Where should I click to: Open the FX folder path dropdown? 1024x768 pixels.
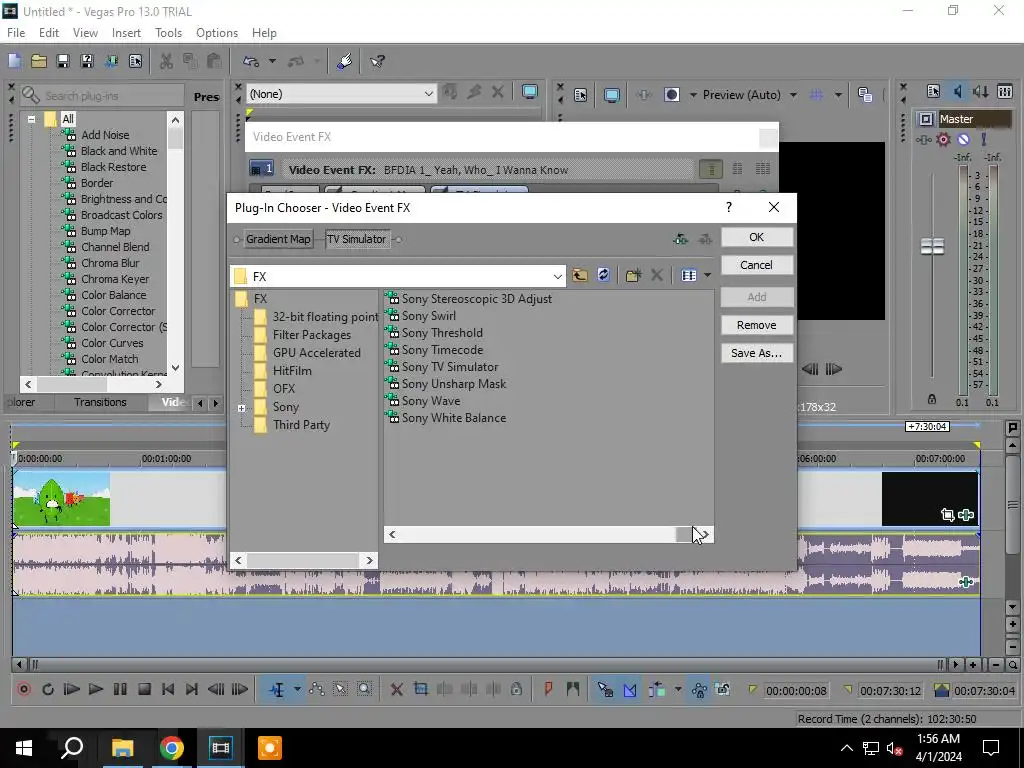(x=557, y=277)
